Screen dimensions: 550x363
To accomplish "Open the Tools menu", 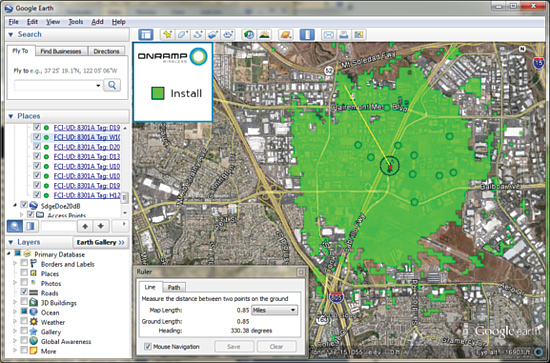I will [x=75, y=22].
